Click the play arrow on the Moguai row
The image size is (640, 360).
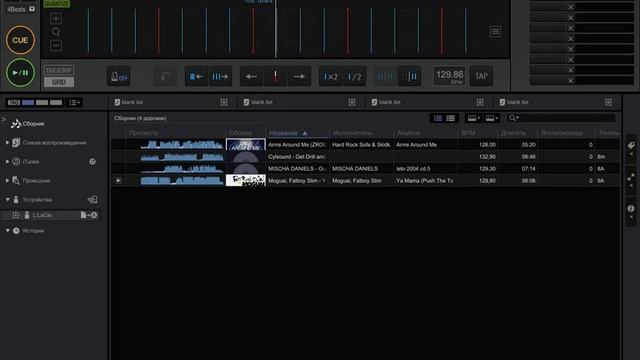[118, 180]
